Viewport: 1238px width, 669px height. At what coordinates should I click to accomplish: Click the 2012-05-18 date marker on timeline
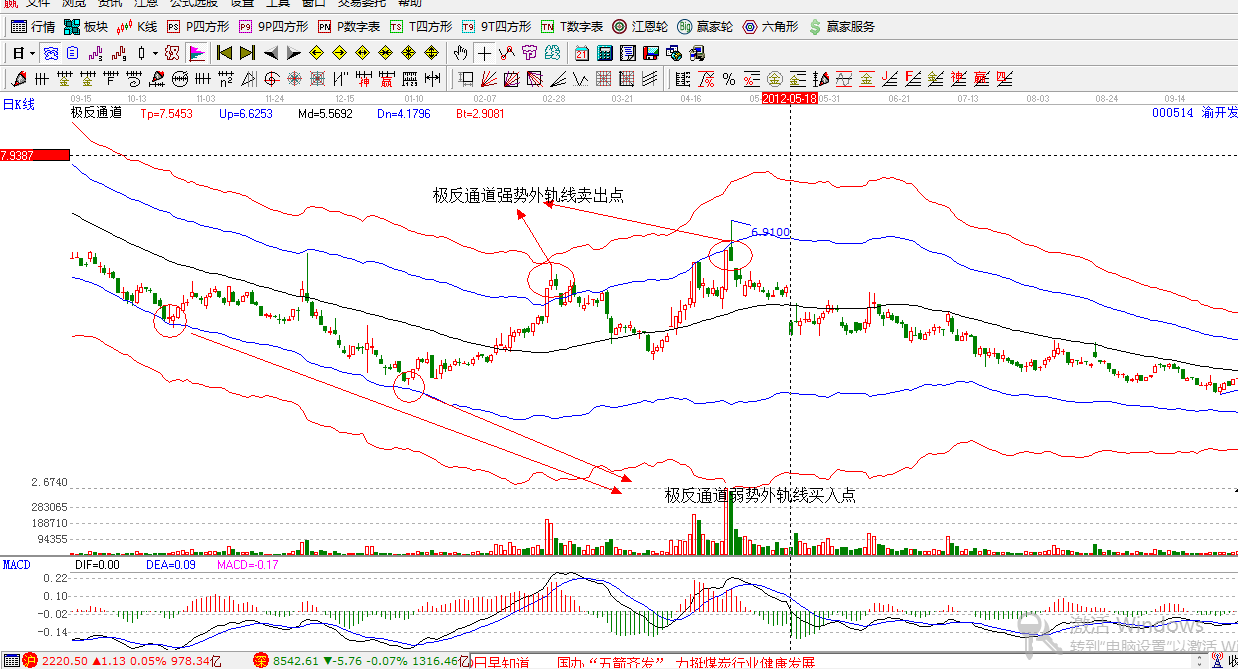(x=789, y=99)
